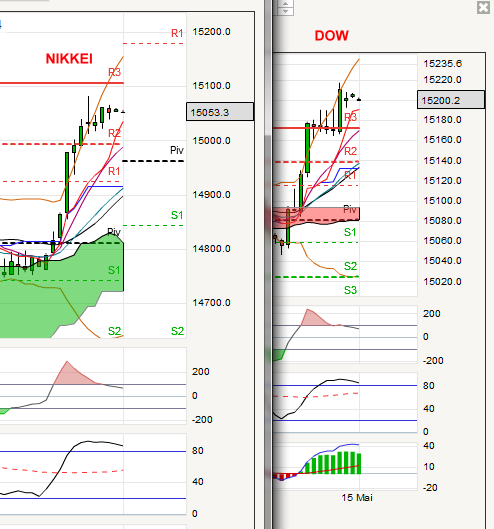
Task: Click the -20 label on DOW histogram axis
Action: 430,488
